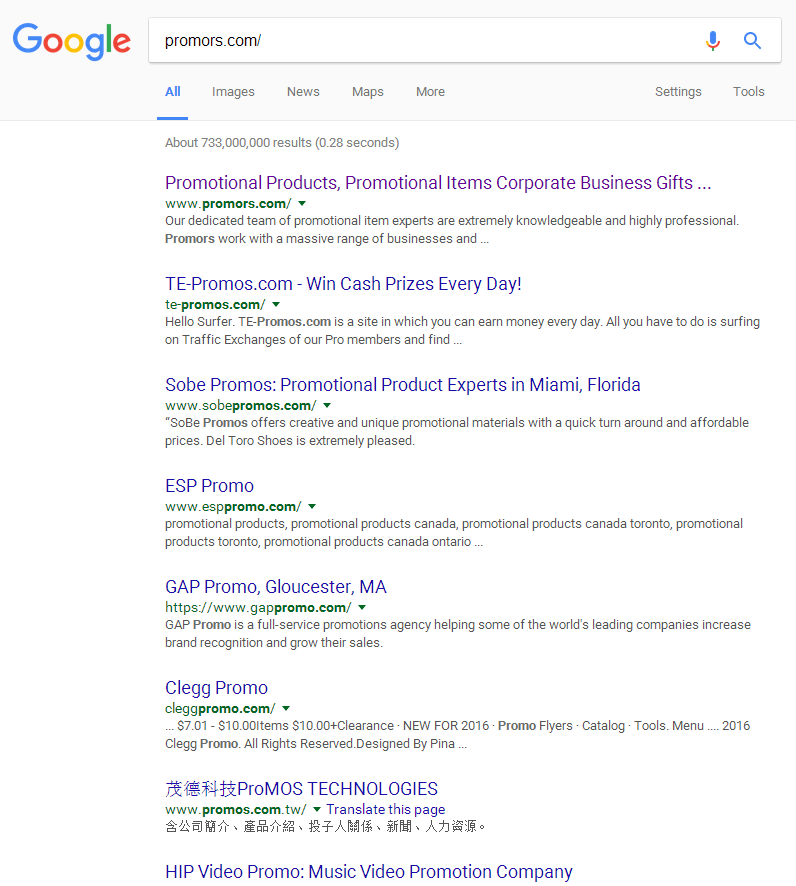
Task: Expand the dropdown arrow beside https://www.gappromo.com/
Action: [362, 607]
